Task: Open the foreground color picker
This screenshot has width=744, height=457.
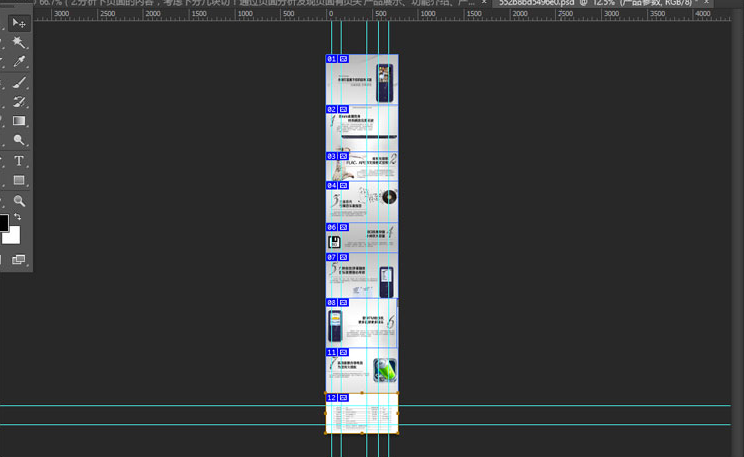Action: [3, 223]
